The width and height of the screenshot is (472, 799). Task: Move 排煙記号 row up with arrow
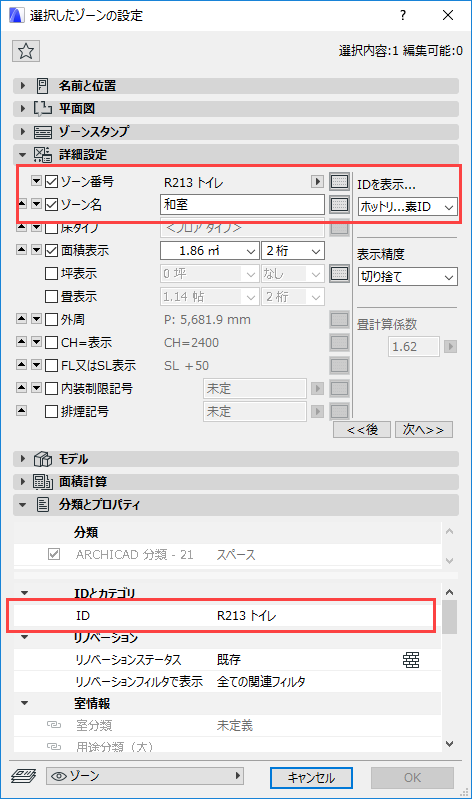(x=21, y=411)
